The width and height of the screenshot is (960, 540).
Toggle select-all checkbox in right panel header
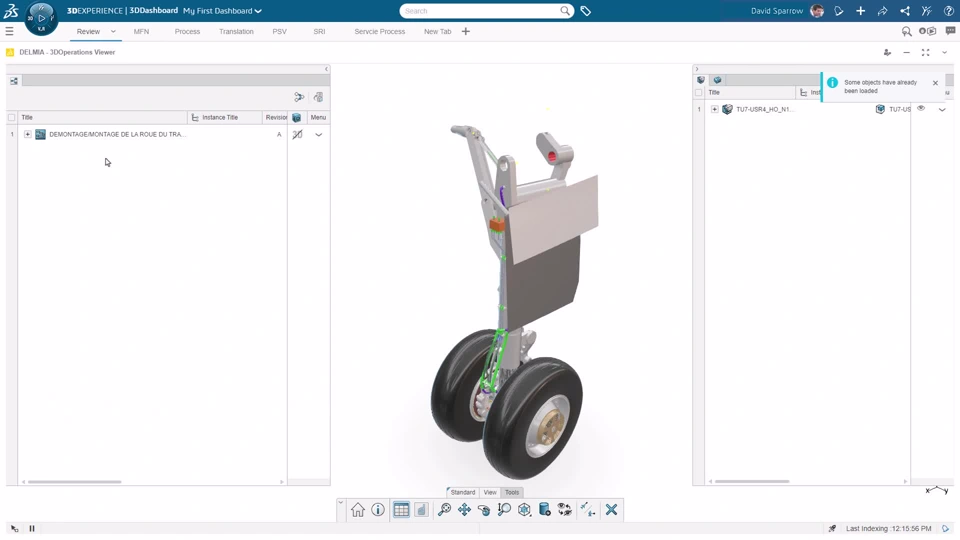pos(699,92)
